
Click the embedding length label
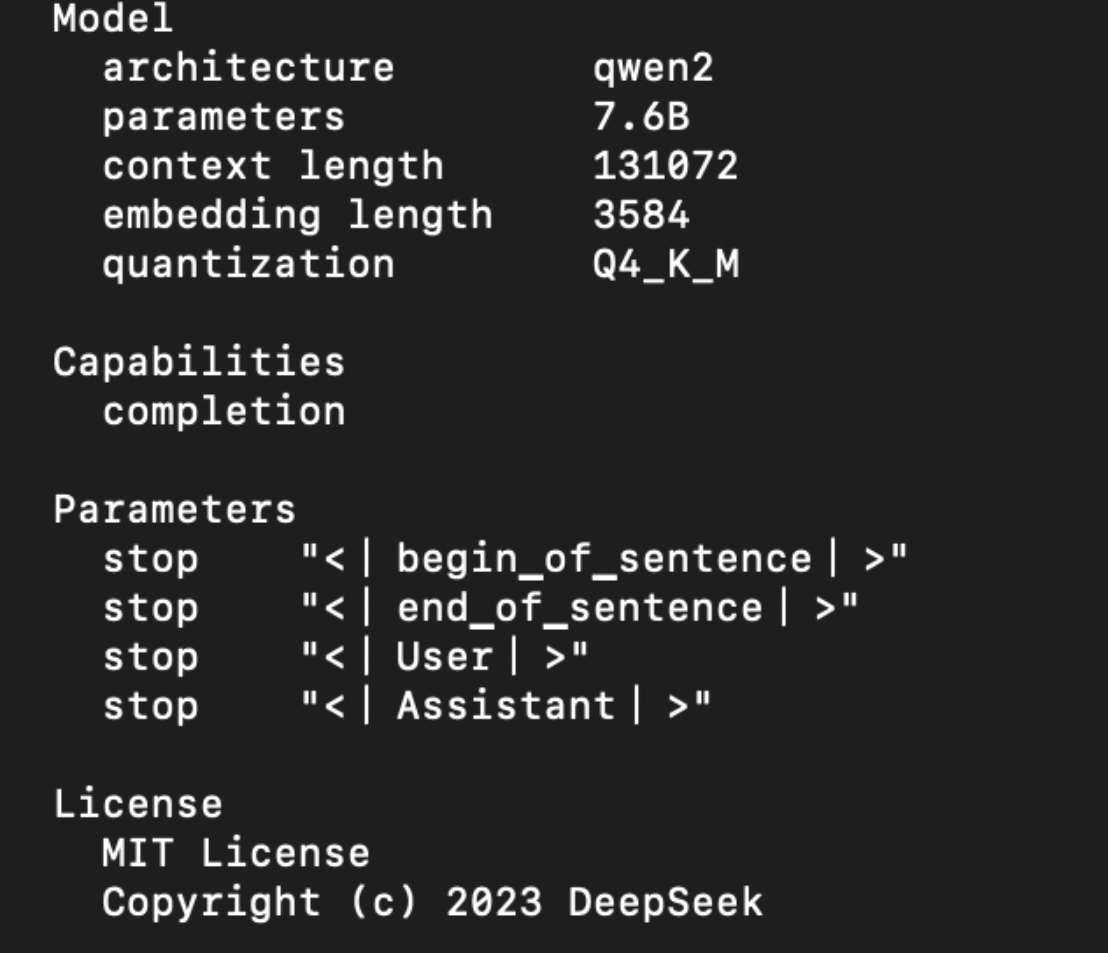297,215
